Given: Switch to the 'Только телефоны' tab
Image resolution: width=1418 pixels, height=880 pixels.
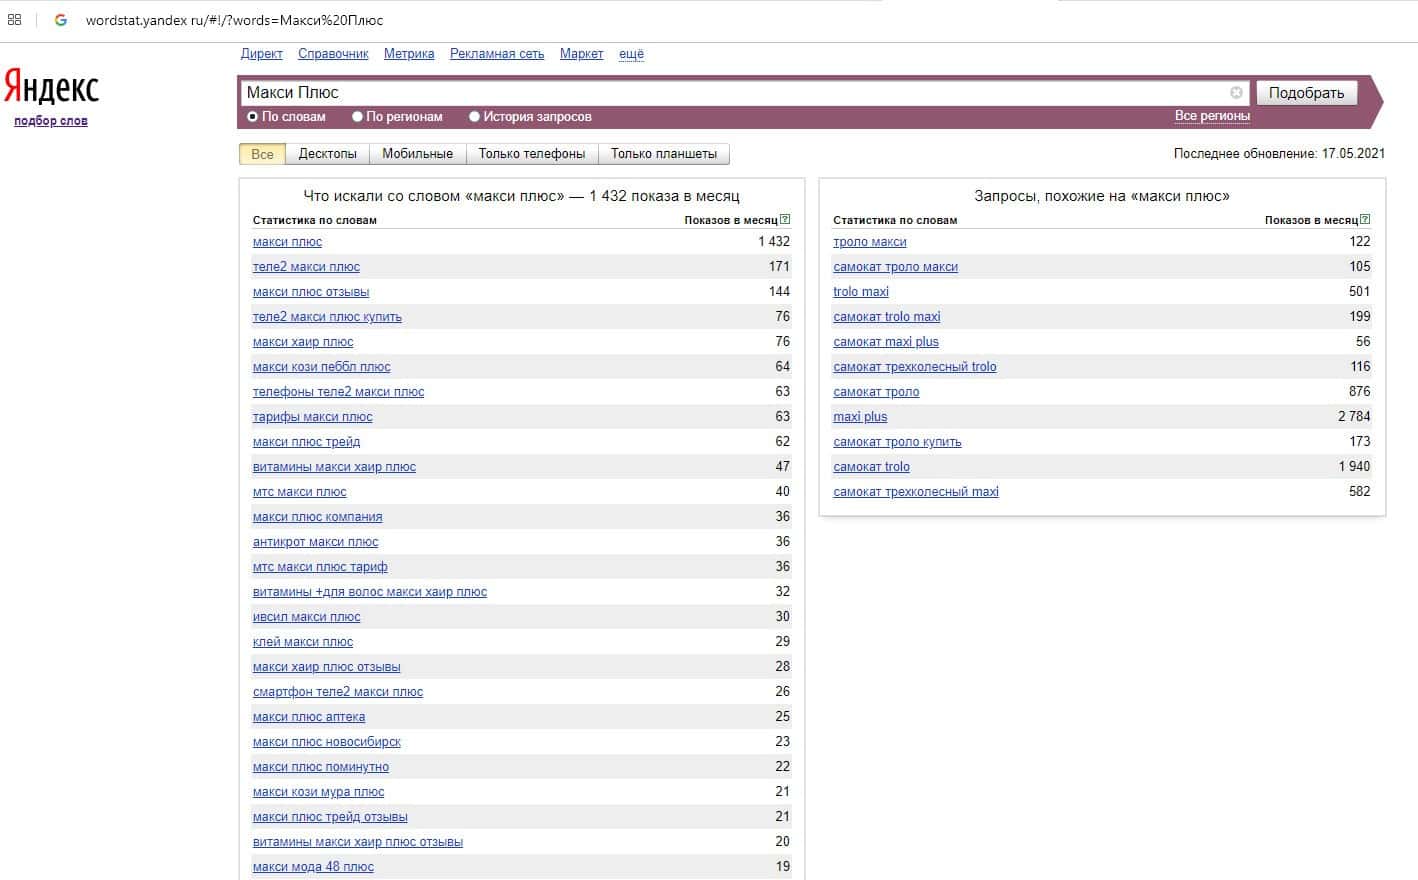Looking at the screenshot, I should [x=531, y=154].
